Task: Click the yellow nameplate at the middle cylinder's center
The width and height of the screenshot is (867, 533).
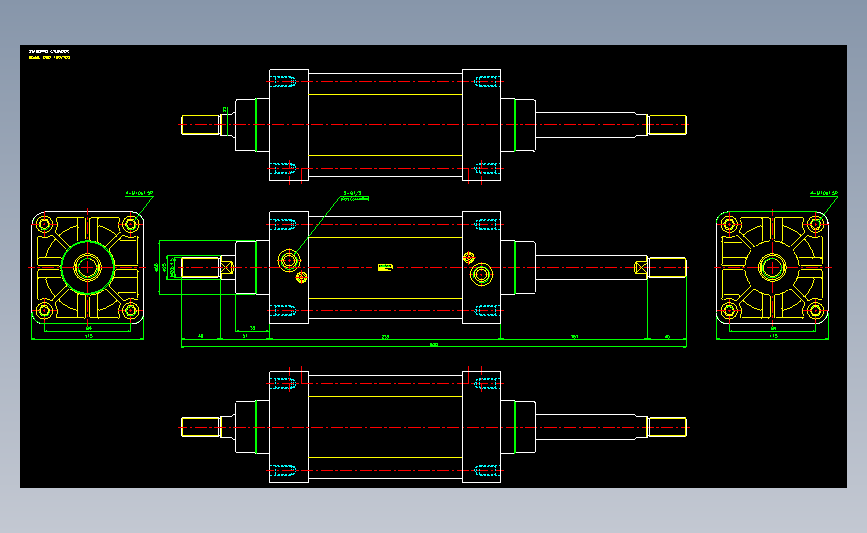Action: [385, 268]
